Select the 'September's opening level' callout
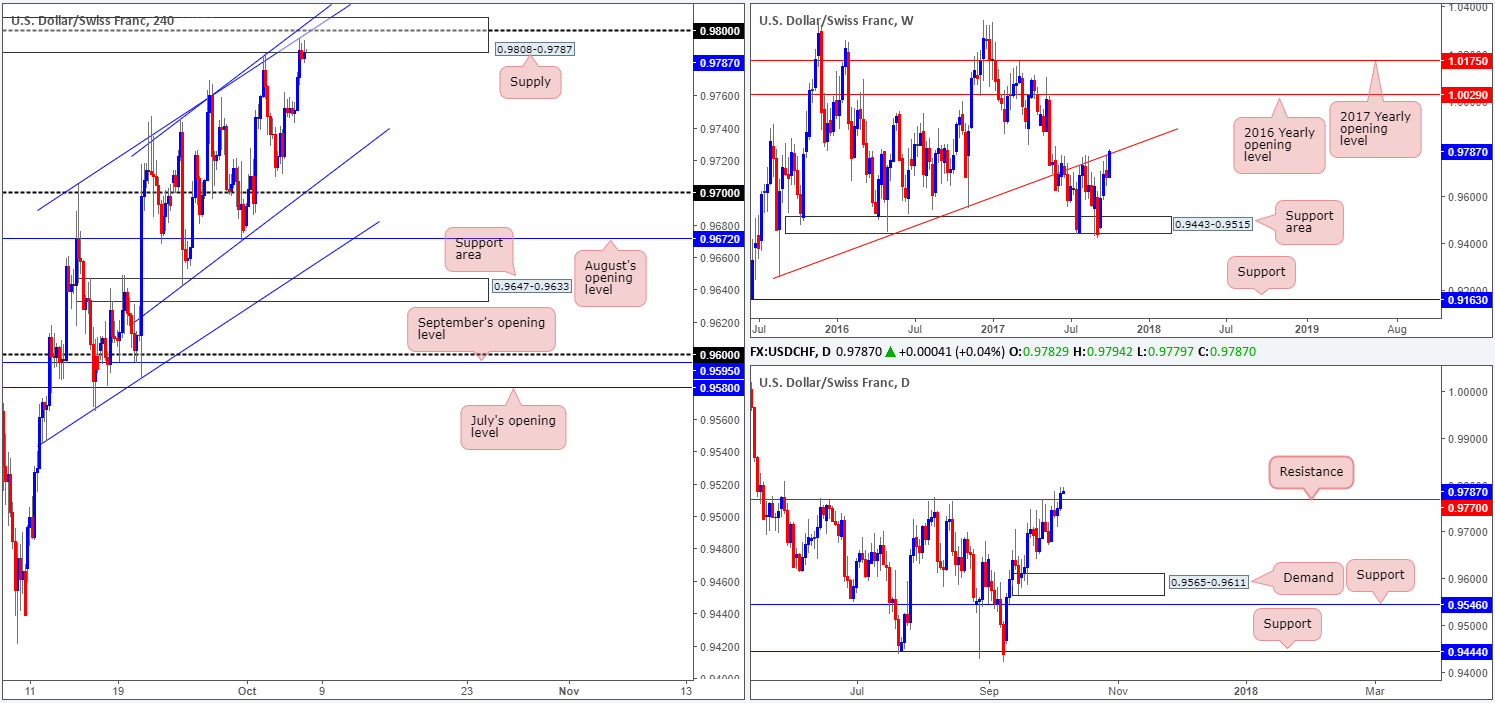 (x=481, y=330)
